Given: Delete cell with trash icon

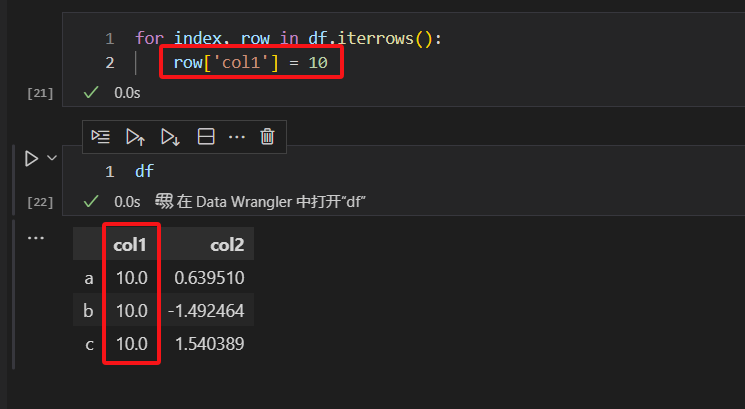Looking at the screenshot, I should click(x=267, y=137).
